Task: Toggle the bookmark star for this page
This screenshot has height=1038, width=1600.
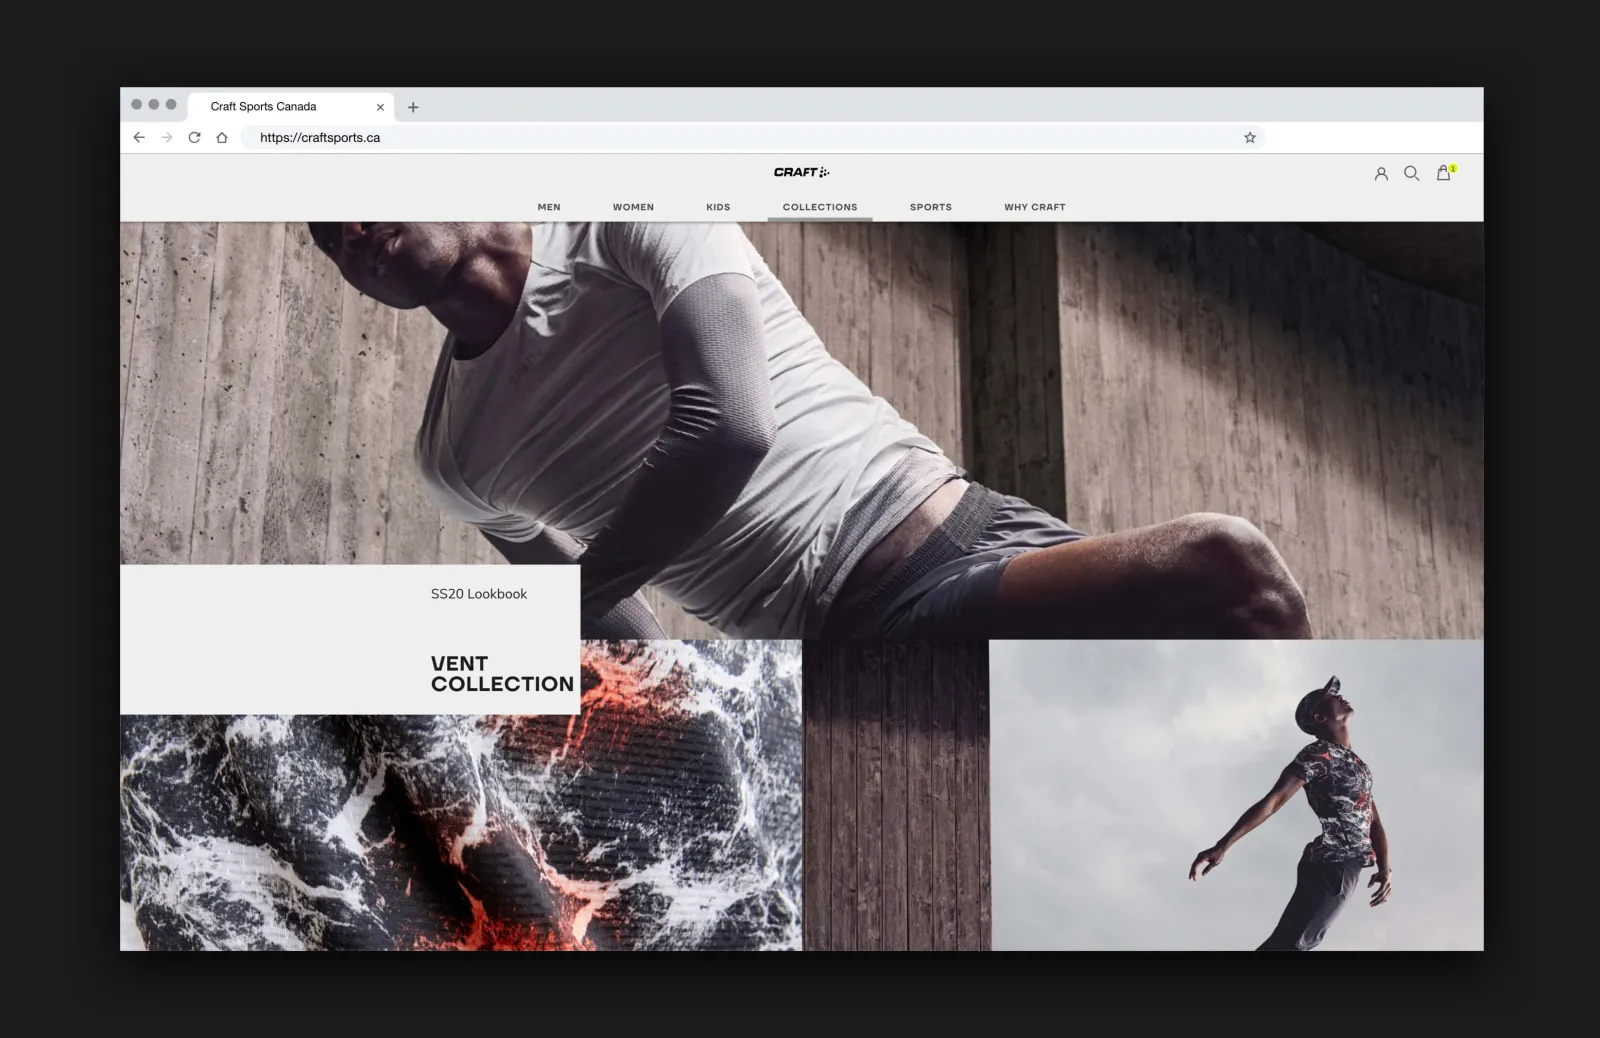Action: [x=1249, y=137]
